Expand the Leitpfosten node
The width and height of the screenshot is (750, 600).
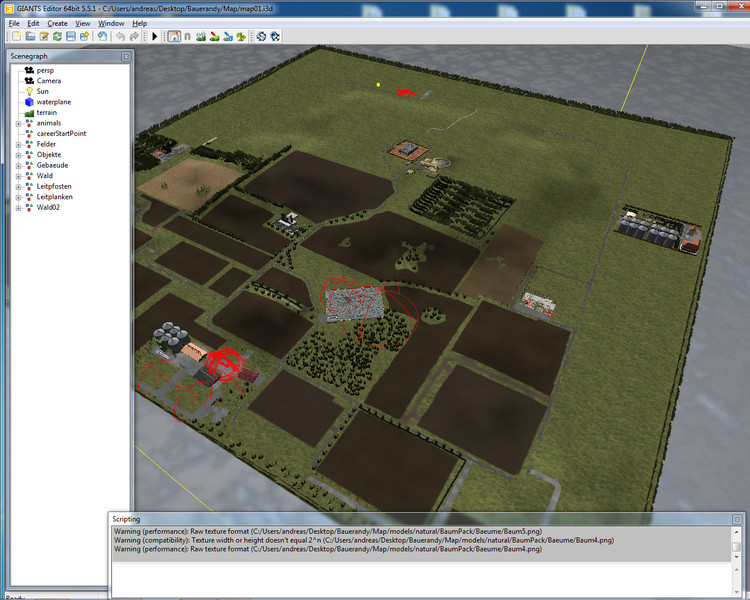[x=18, y=187]
